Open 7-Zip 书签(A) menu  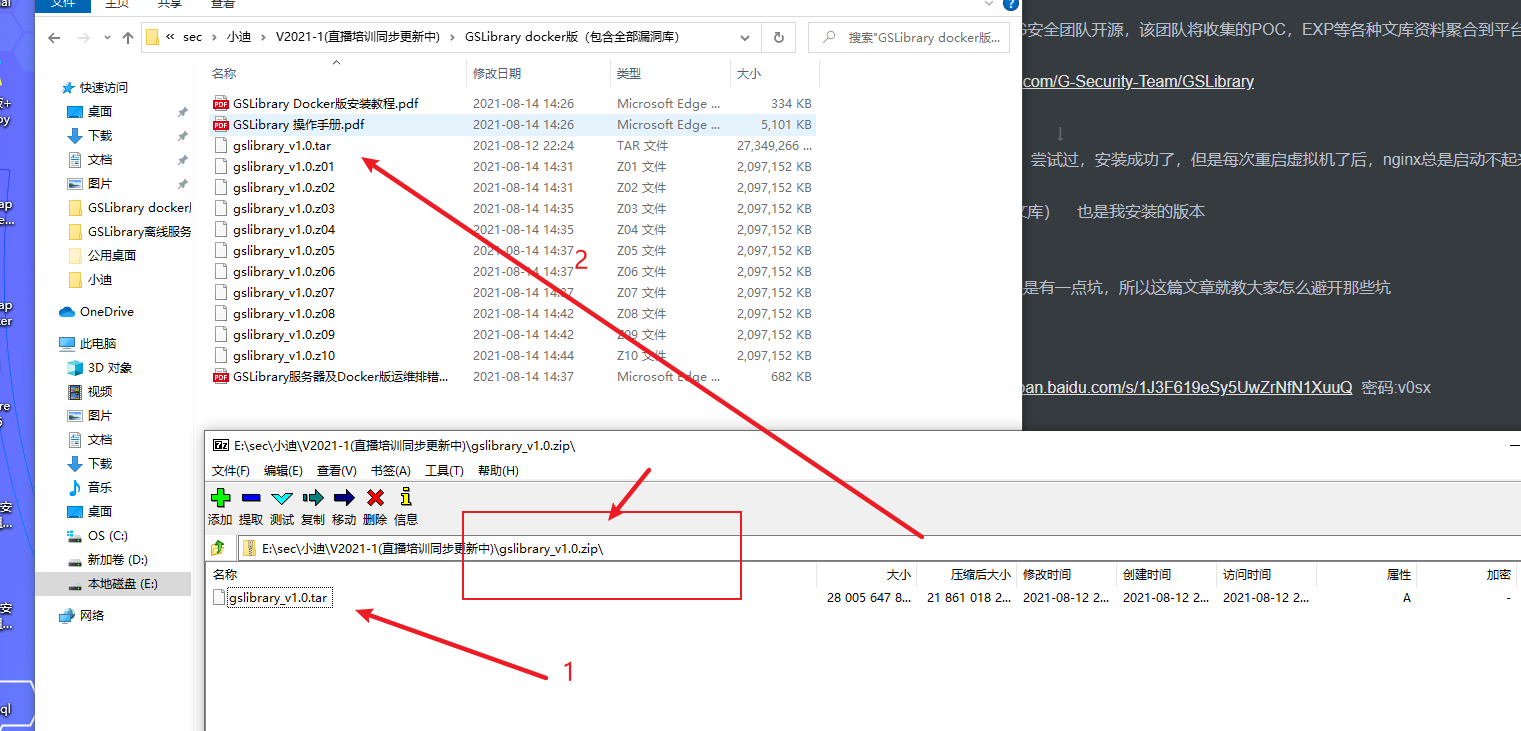(x=390, y=471)
